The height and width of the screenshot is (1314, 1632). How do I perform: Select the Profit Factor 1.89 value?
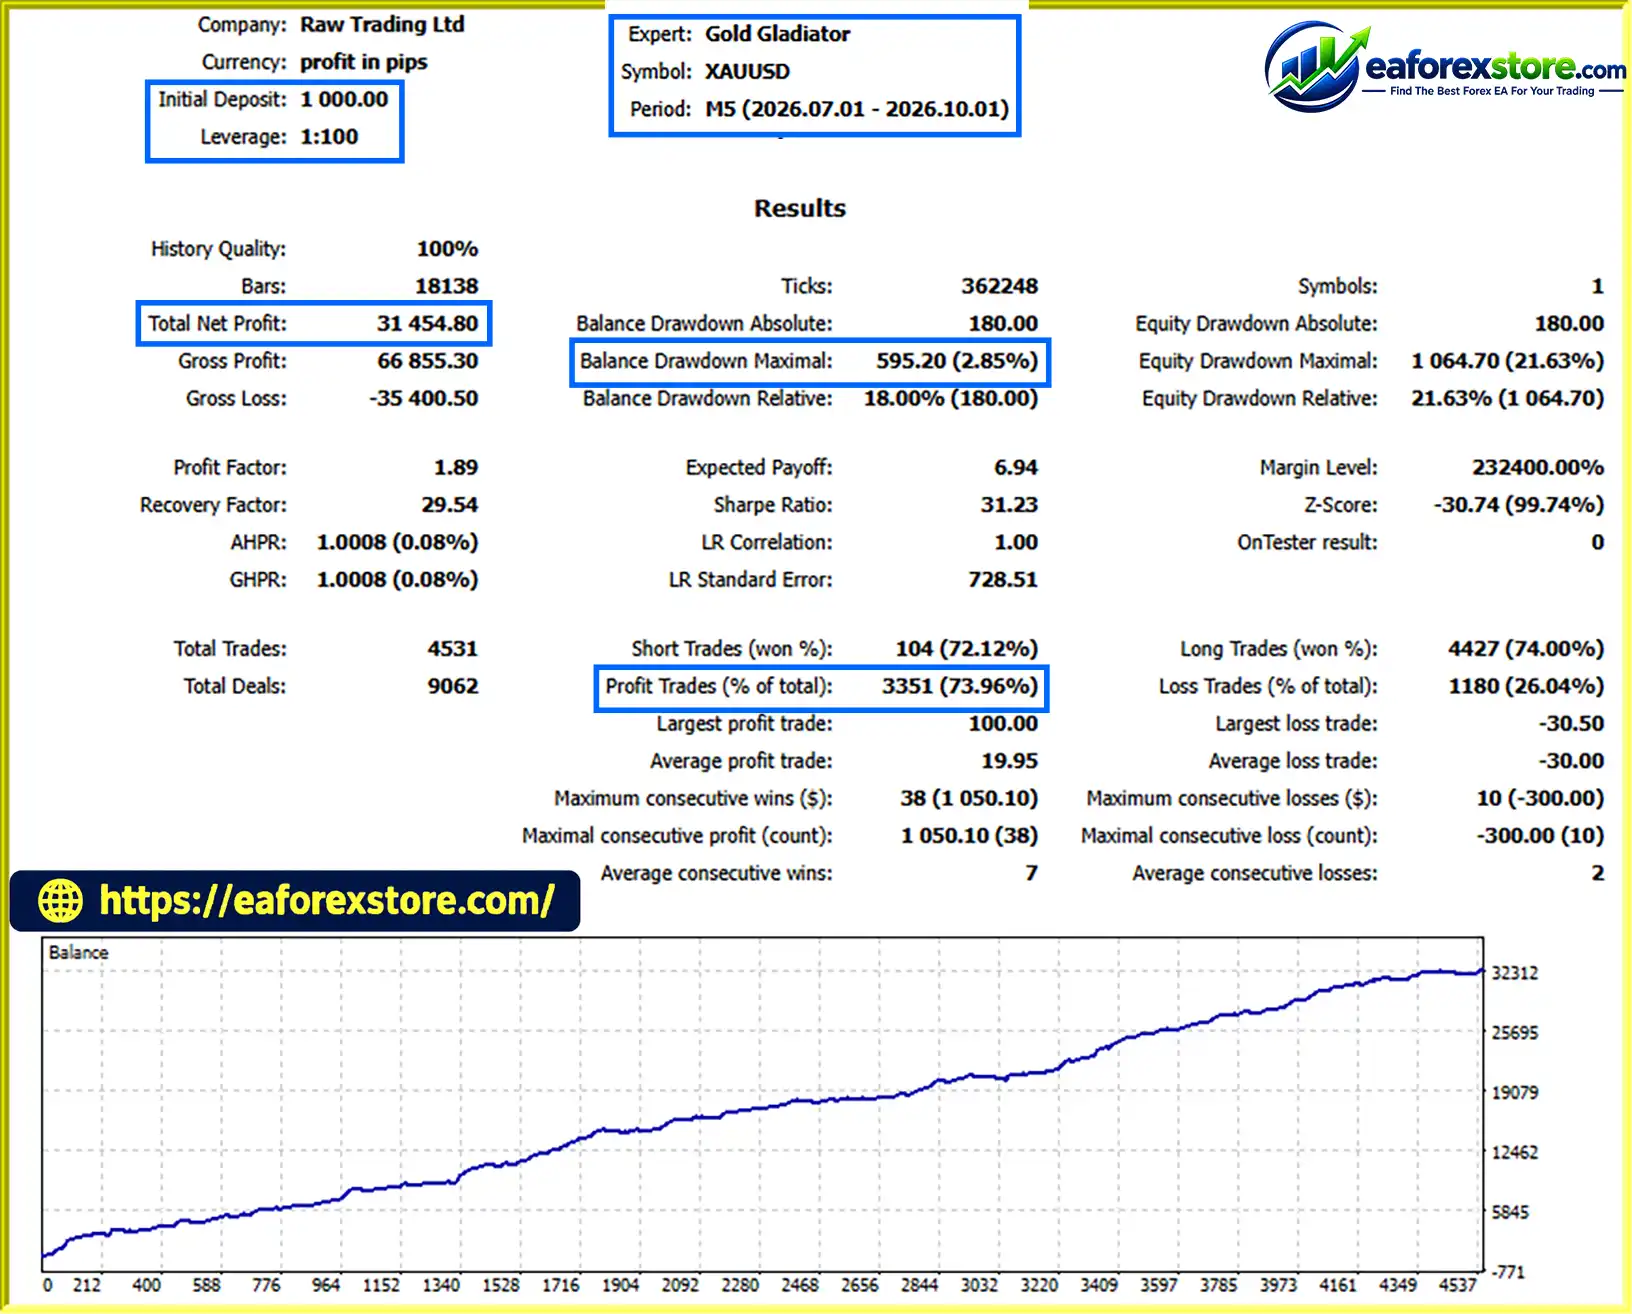[x=456, y=468]
